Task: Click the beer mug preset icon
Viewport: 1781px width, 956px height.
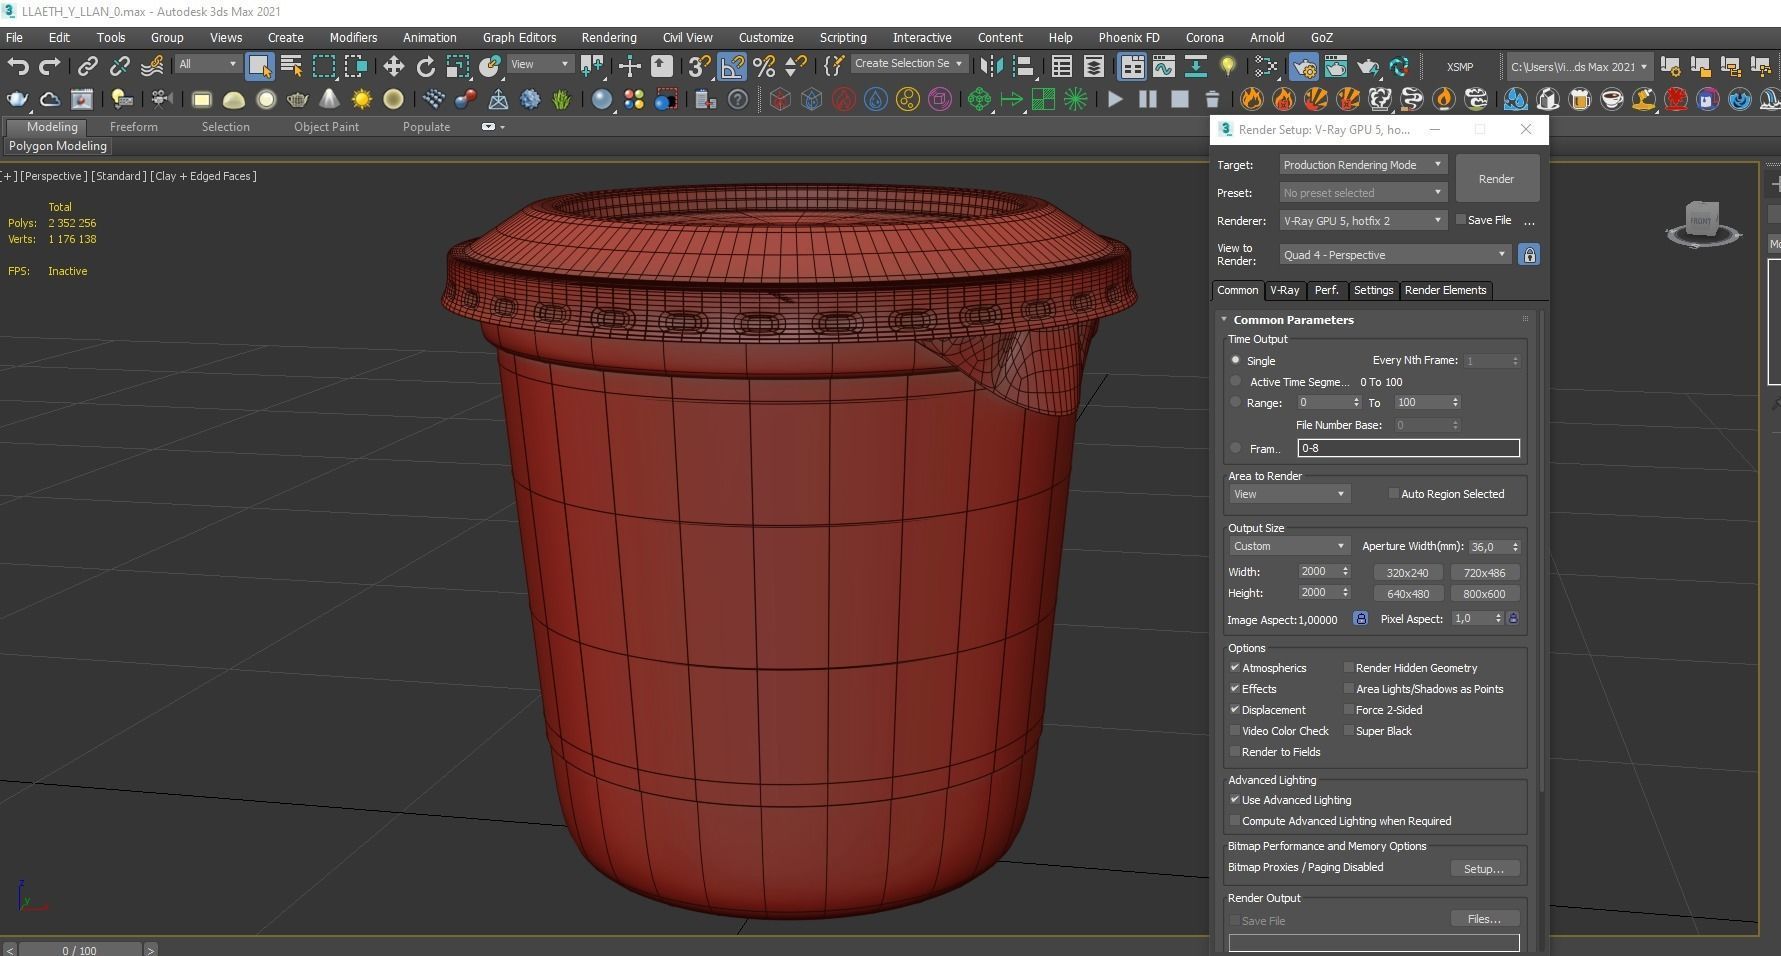Action: 1580,99
